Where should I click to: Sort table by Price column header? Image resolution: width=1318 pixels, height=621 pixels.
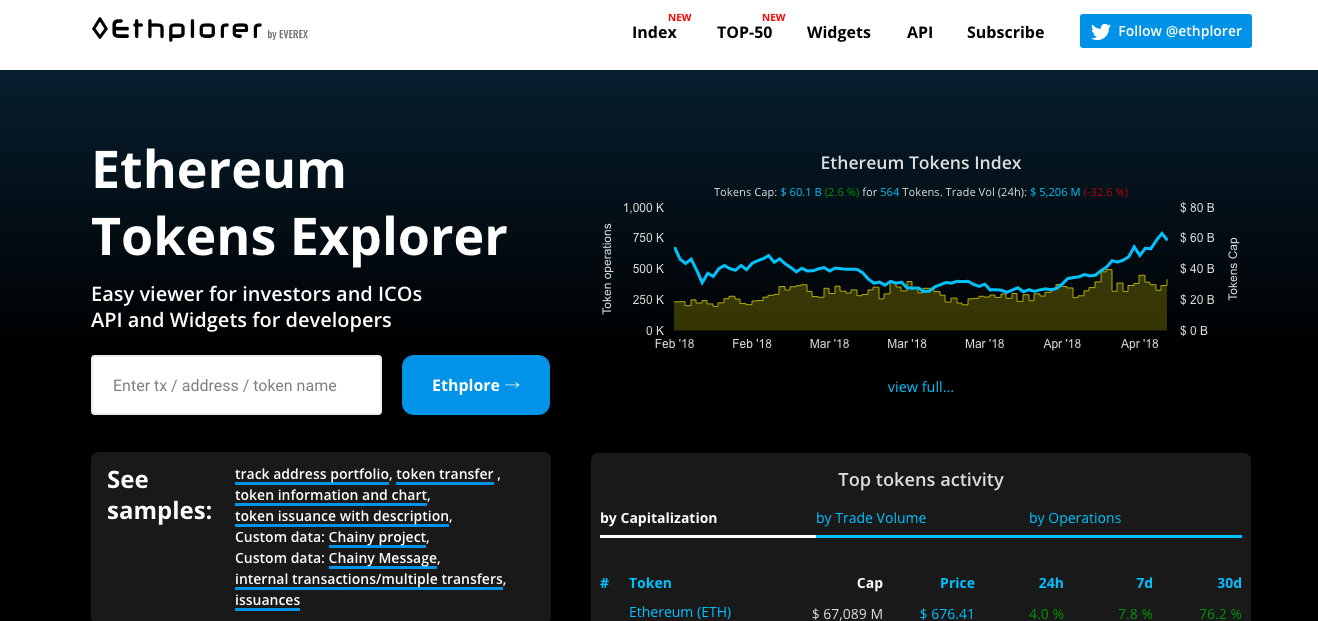coord(956,583)
